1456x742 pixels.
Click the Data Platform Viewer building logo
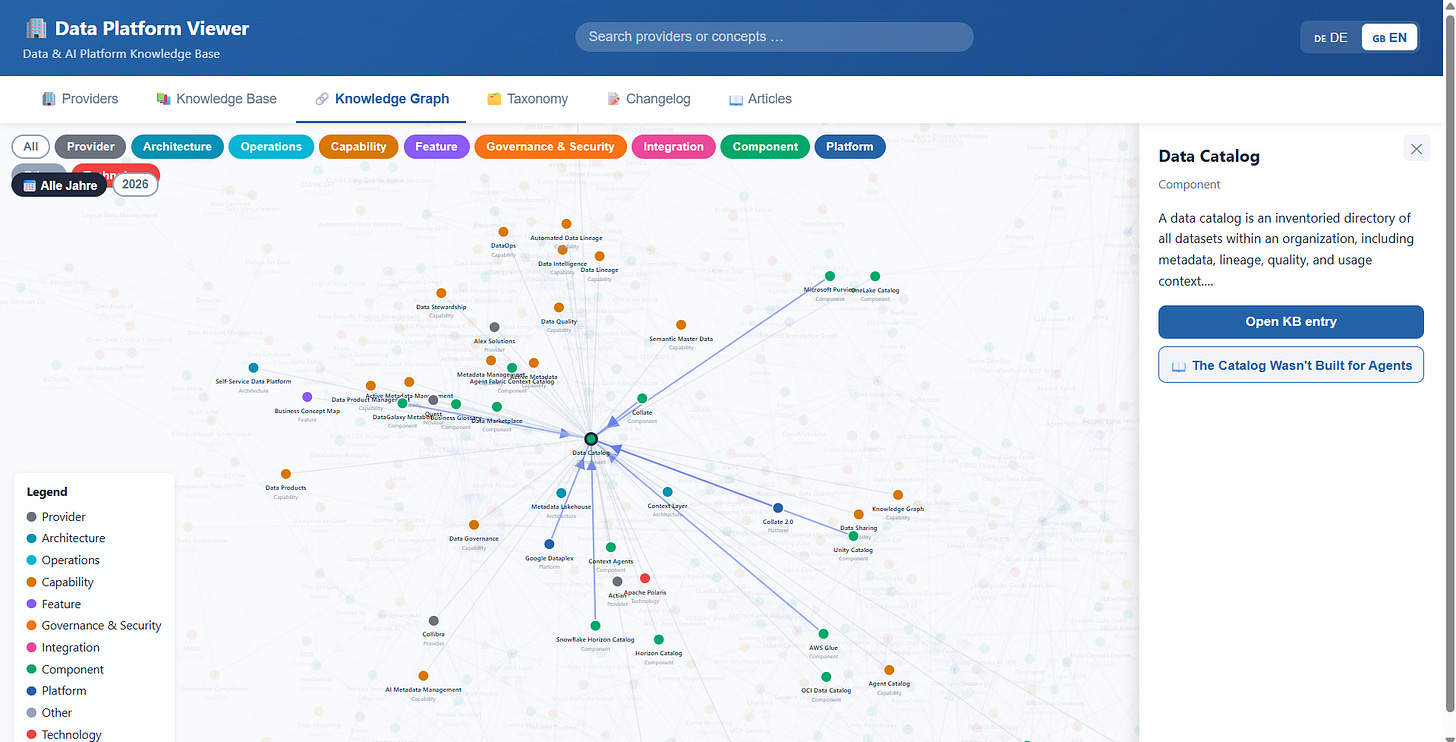pyautogui.click(x=36, y=29)
